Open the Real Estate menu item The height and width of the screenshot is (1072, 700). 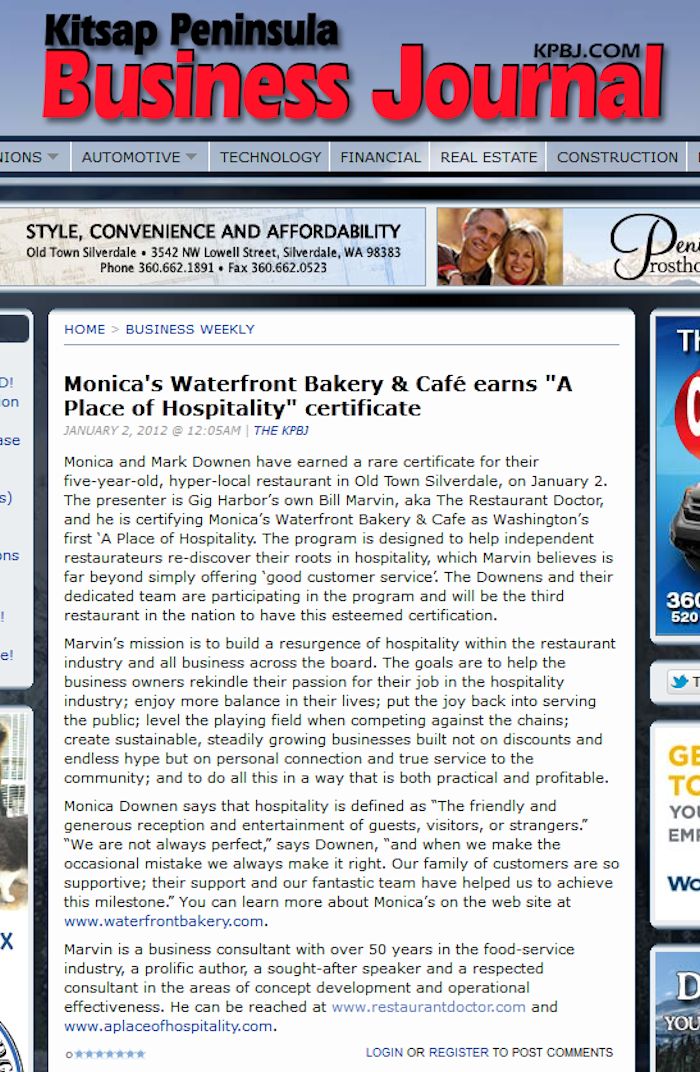488,157
